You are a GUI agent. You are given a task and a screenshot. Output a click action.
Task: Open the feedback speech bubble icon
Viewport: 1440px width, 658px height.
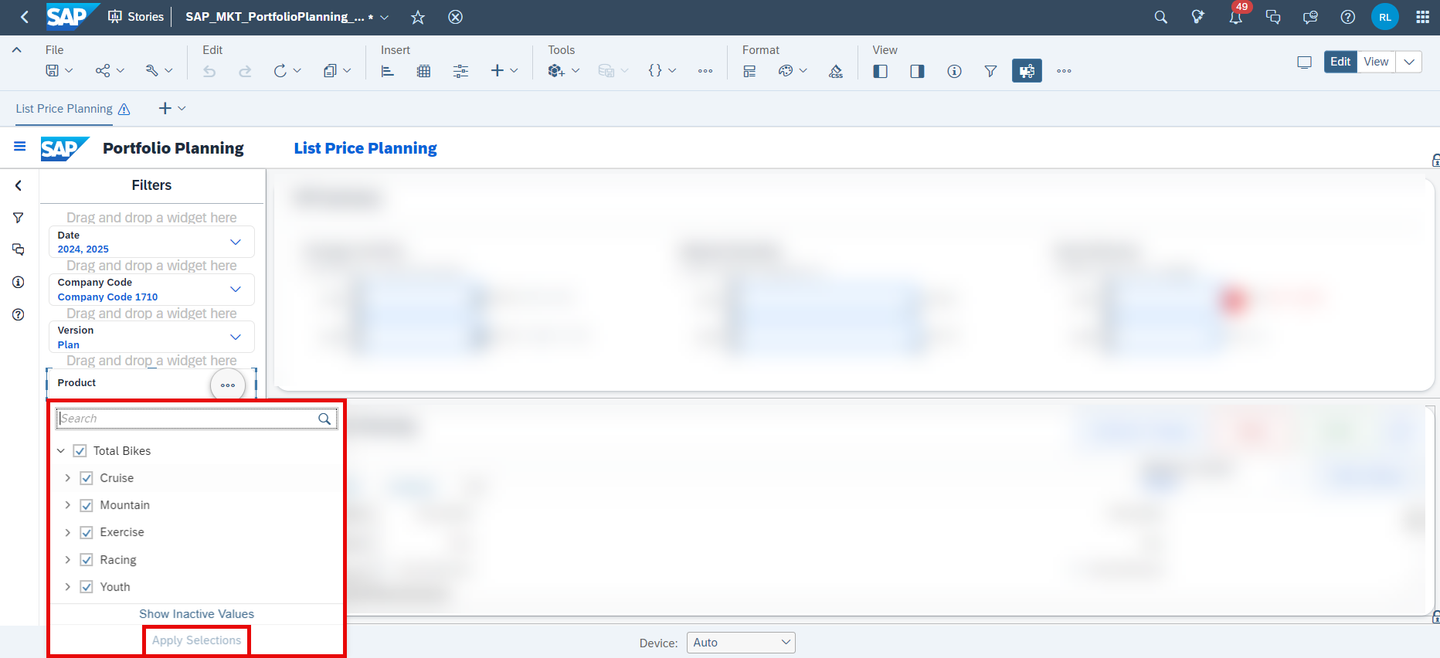pos(1310,17)
